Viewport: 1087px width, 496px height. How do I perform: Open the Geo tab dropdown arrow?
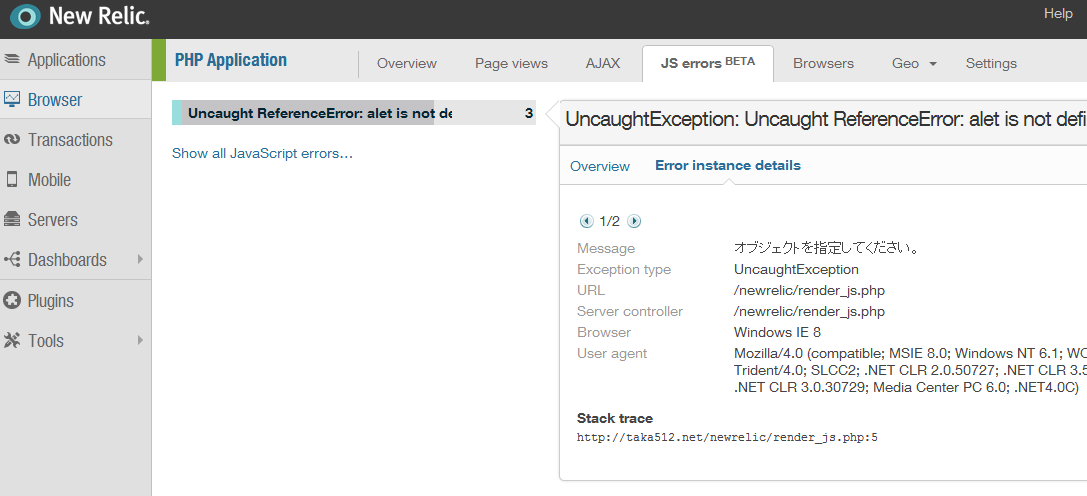(932, 64)
